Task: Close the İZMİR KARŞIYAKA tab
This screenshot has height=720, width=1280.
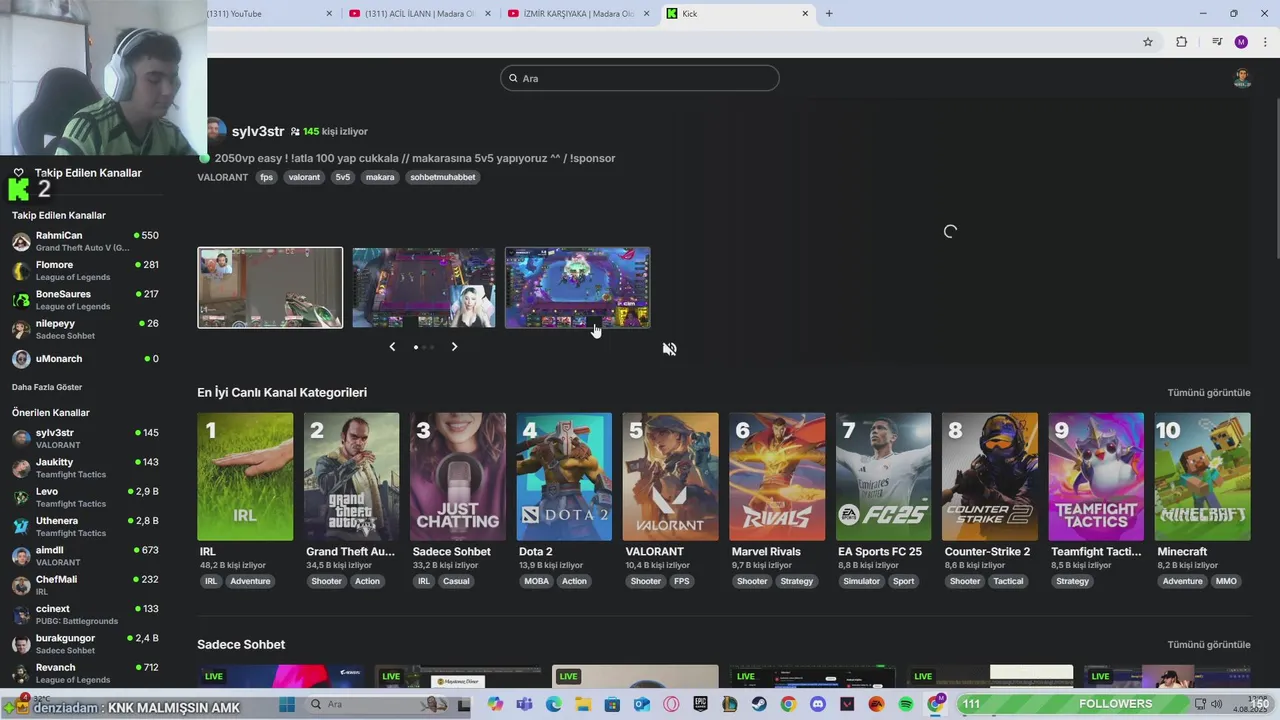Action: tap(647, 13)
